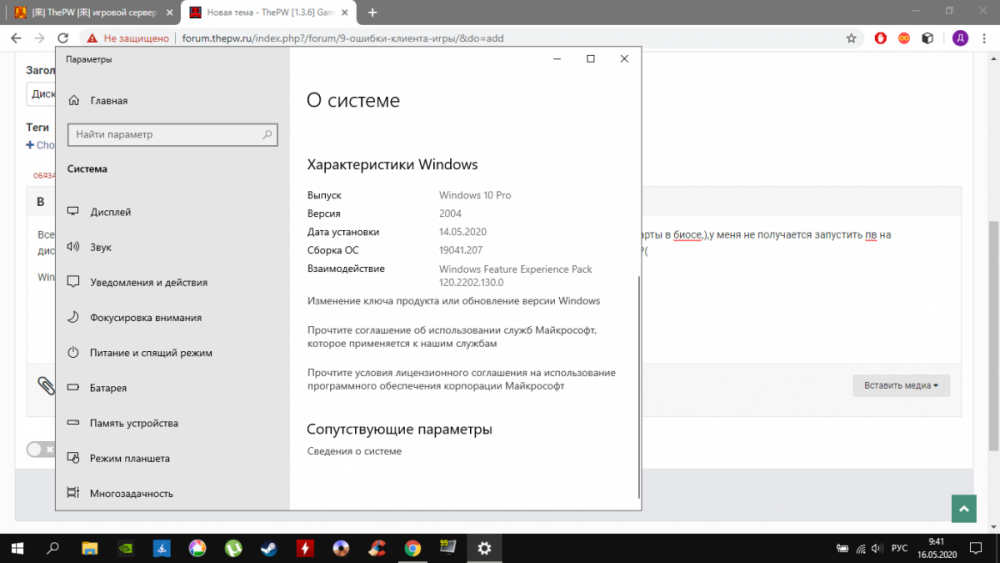Open the NVIDIA app on the taskbar
The image size is (1000, 563).
126,548
